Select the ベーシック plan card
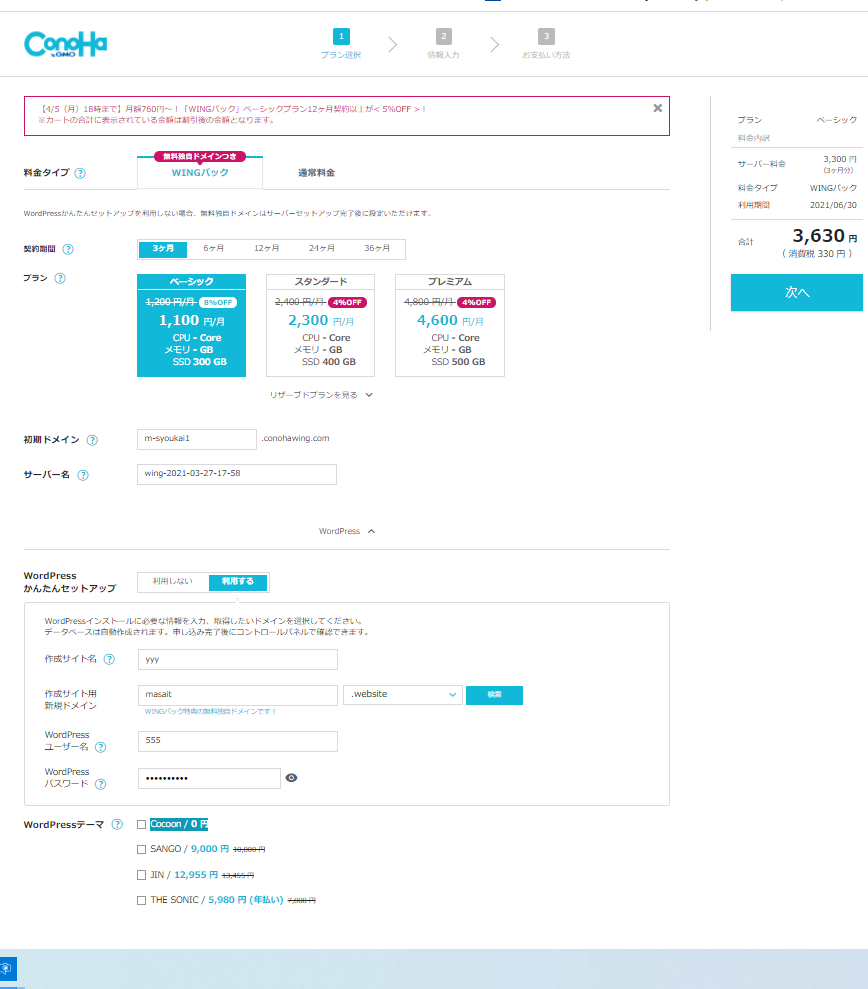Screen dimensions: 868x989 [191, 325]
